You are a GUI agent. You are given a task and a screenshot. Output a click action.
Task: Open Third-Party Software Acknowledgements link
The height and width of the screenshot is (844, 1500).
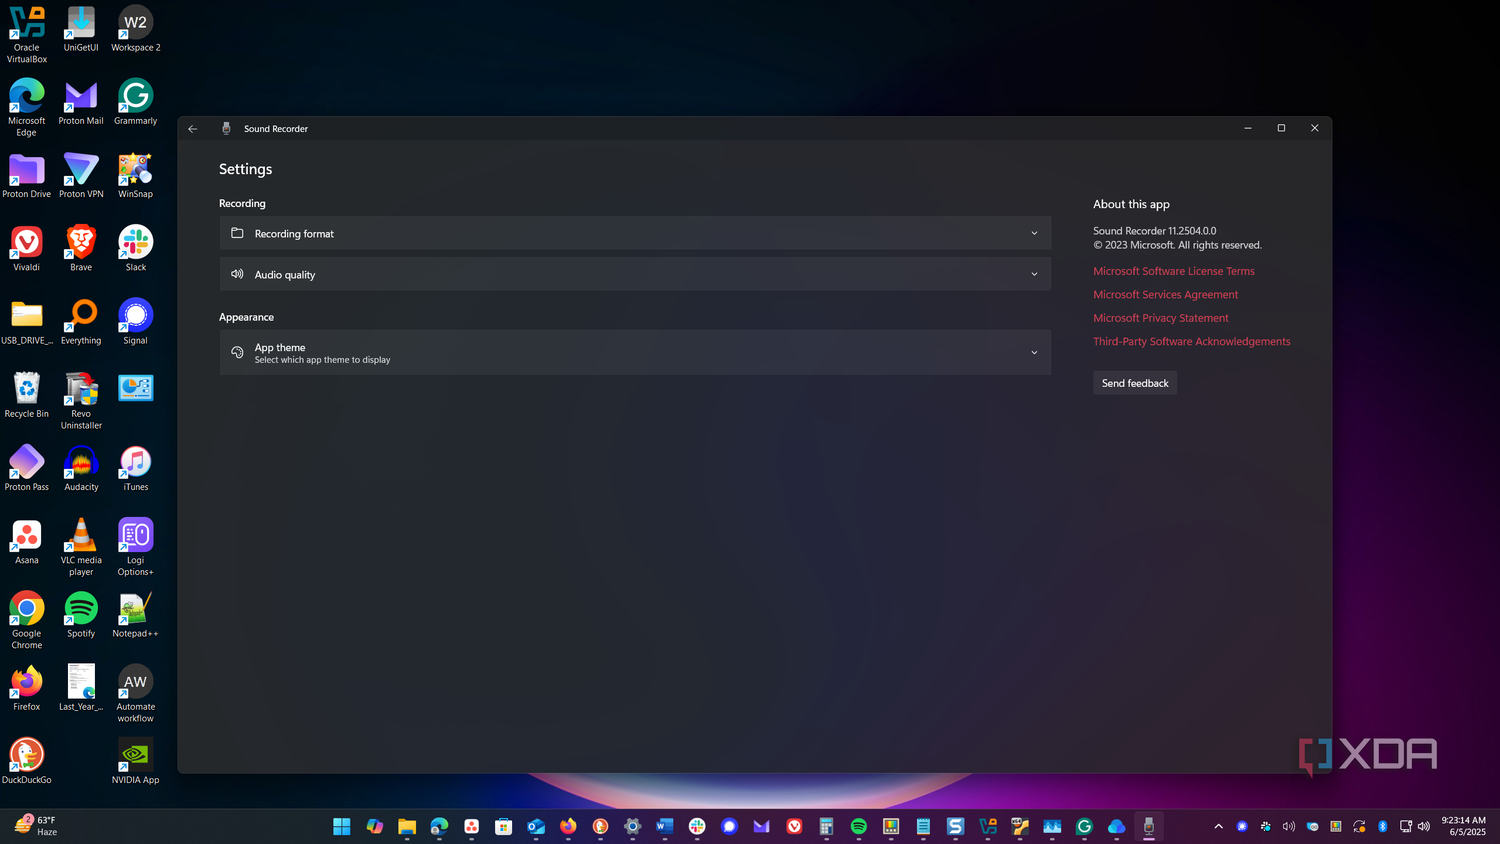[1191, 342]
